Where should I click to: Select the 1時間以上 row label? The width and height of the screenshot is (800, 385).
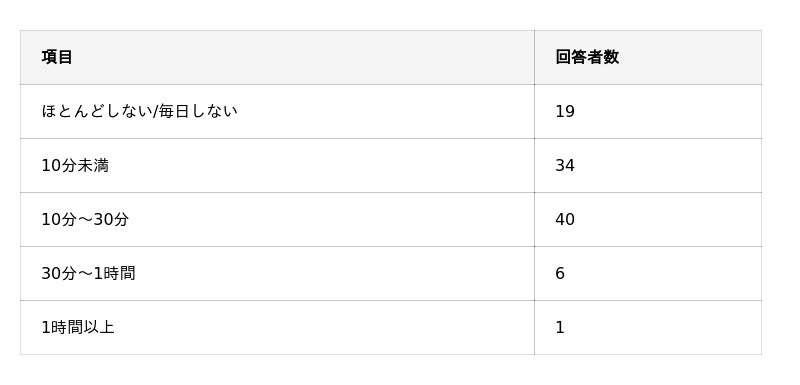coord(78,327)
